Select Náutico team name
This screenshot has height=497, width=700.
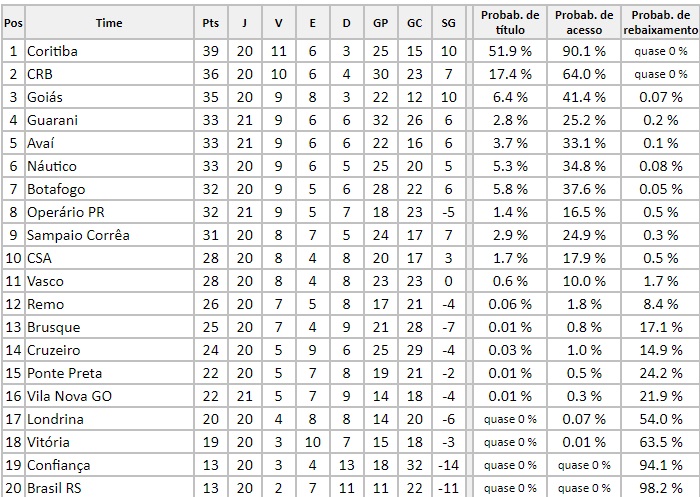(x=52, y=166)
